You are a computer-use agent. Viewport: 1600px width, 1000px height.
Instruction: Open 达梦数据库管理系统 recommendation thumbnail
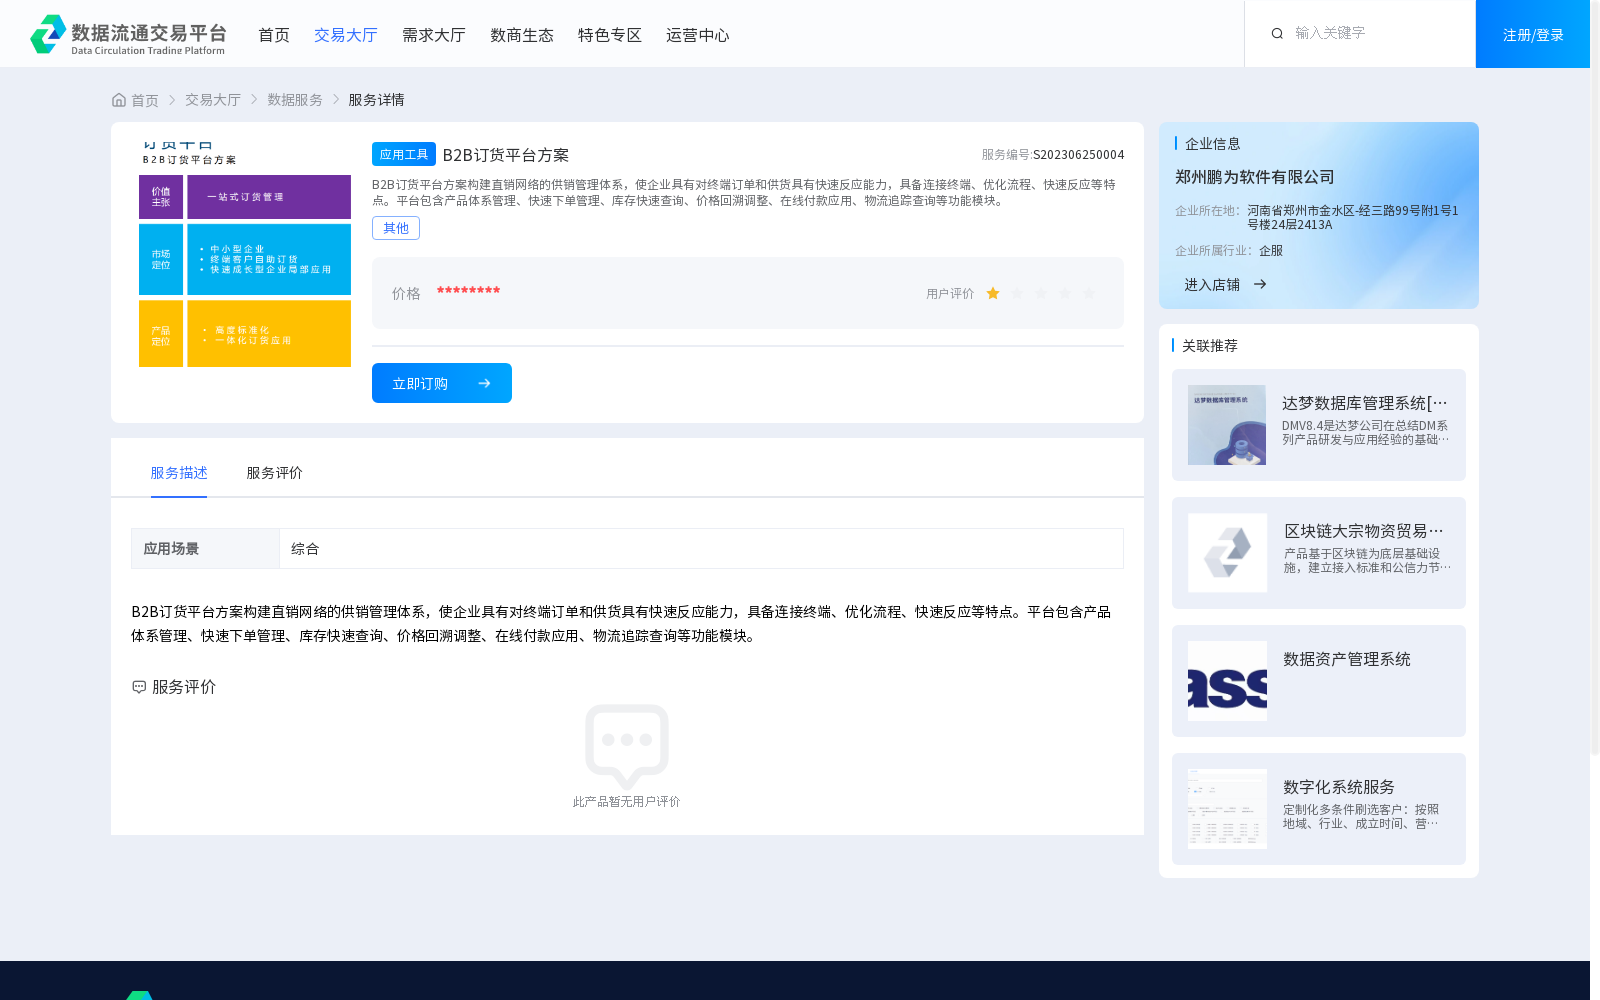[1227, 425]
